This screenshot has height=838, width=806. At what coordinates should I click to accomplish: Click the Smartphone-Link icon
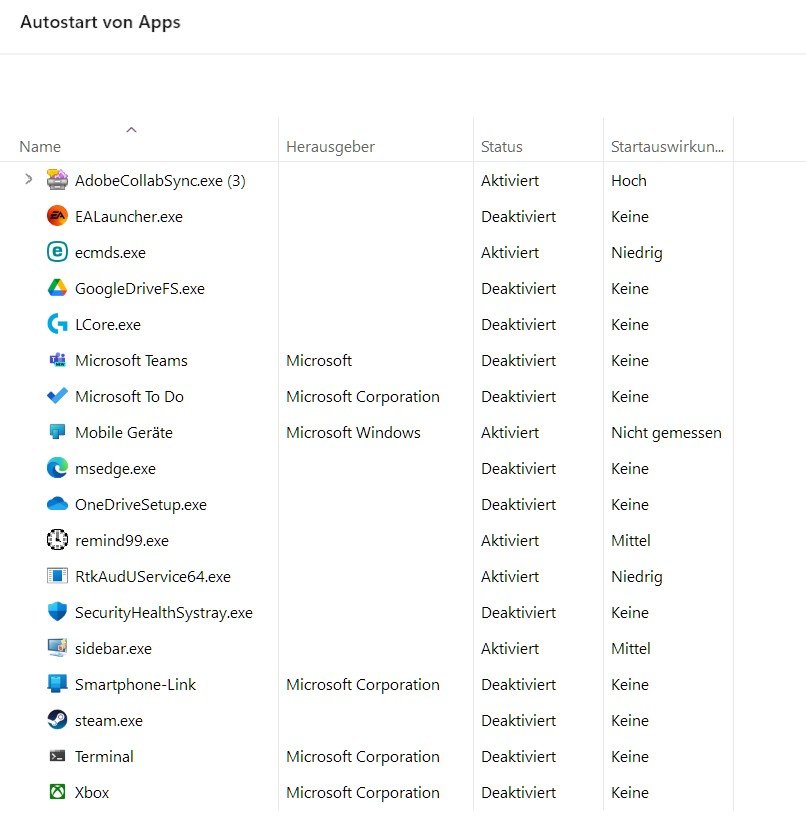(57, 684)
